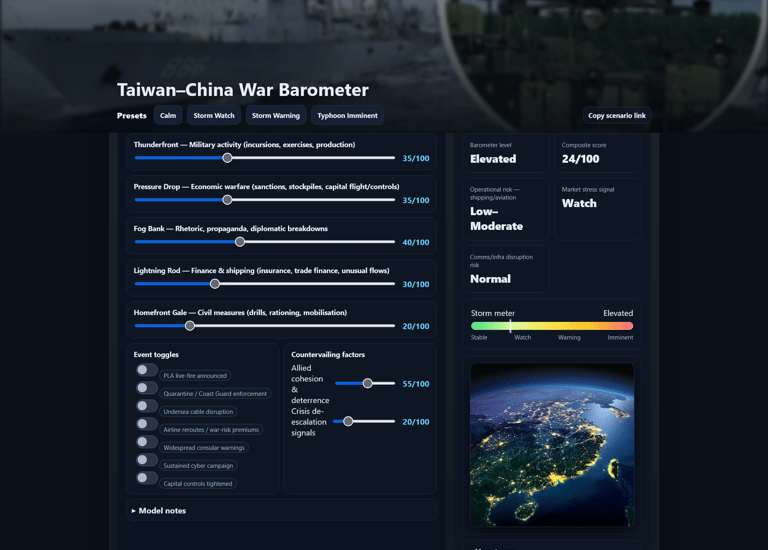
Task: Click the Barometer level Elevated value
Action: [493, 159]
